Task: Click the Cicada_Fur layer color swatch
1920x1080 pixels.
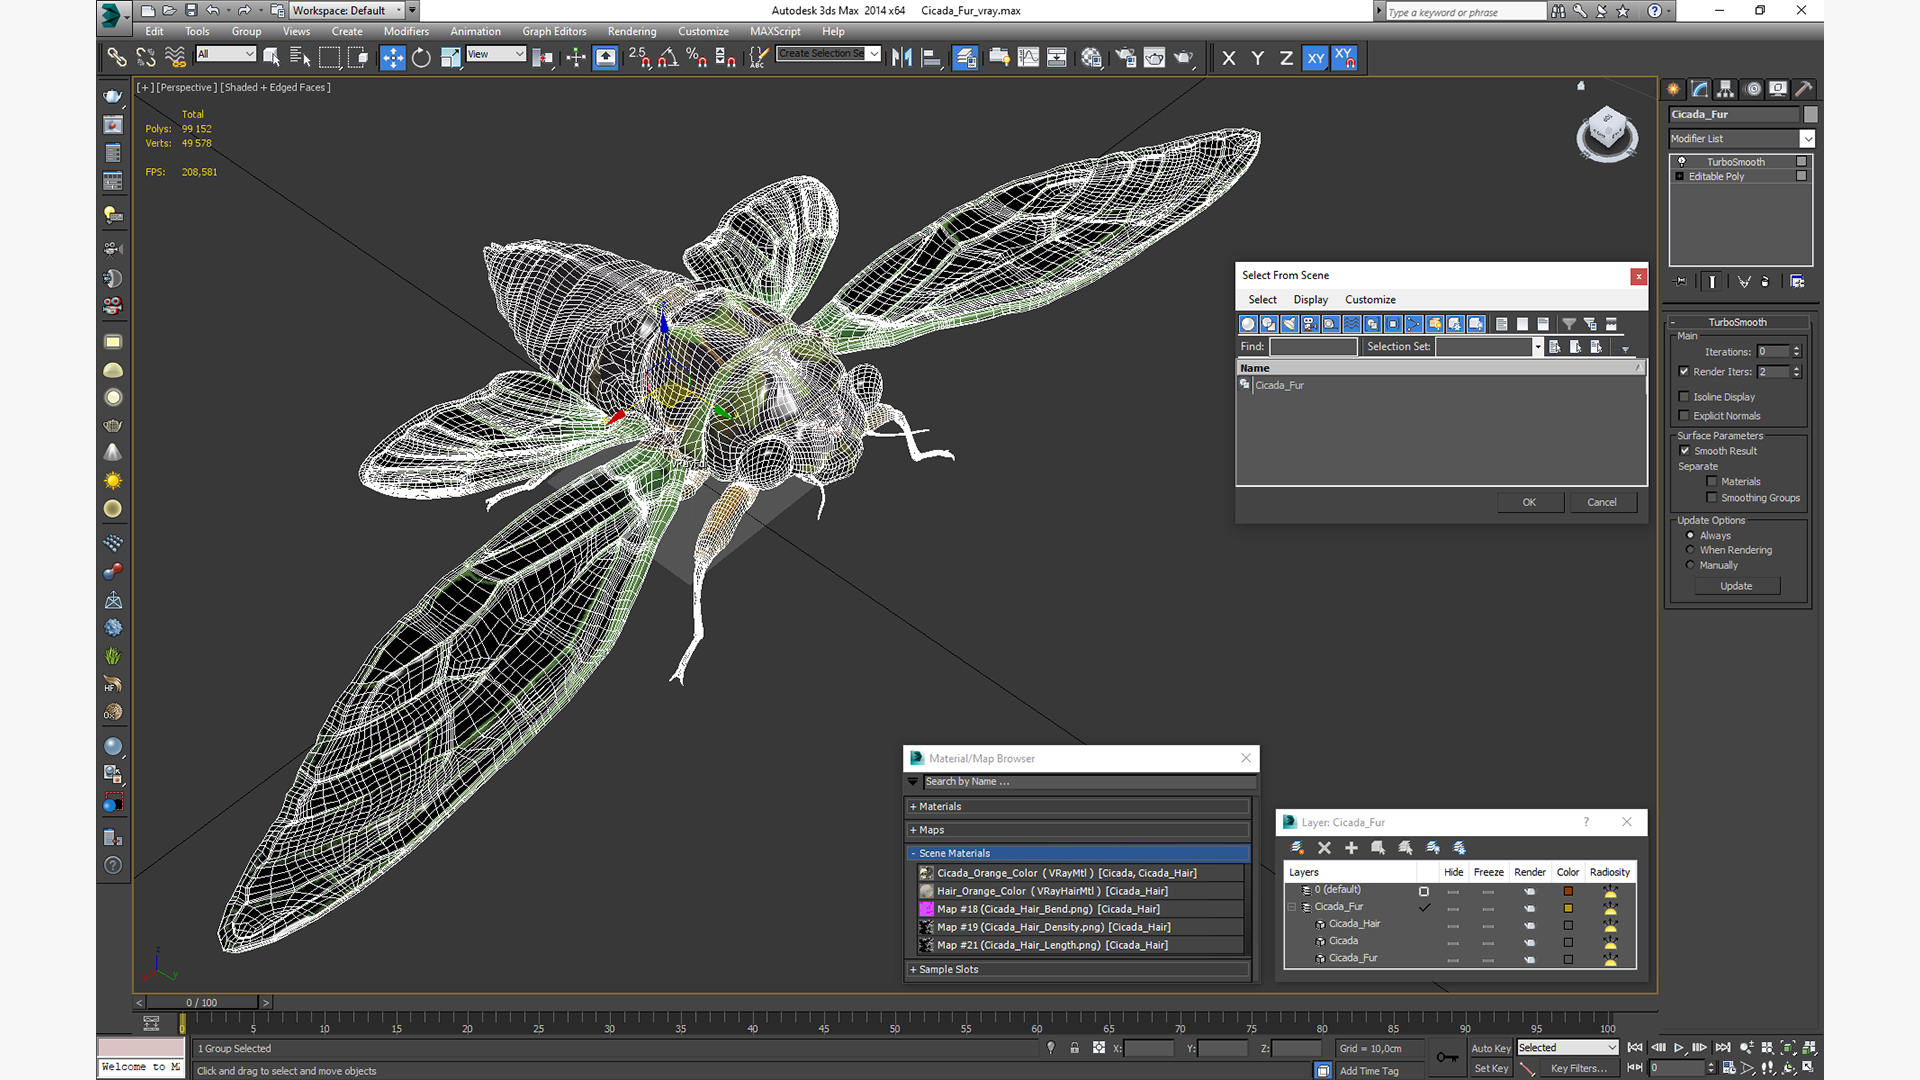Action: 1568,908
